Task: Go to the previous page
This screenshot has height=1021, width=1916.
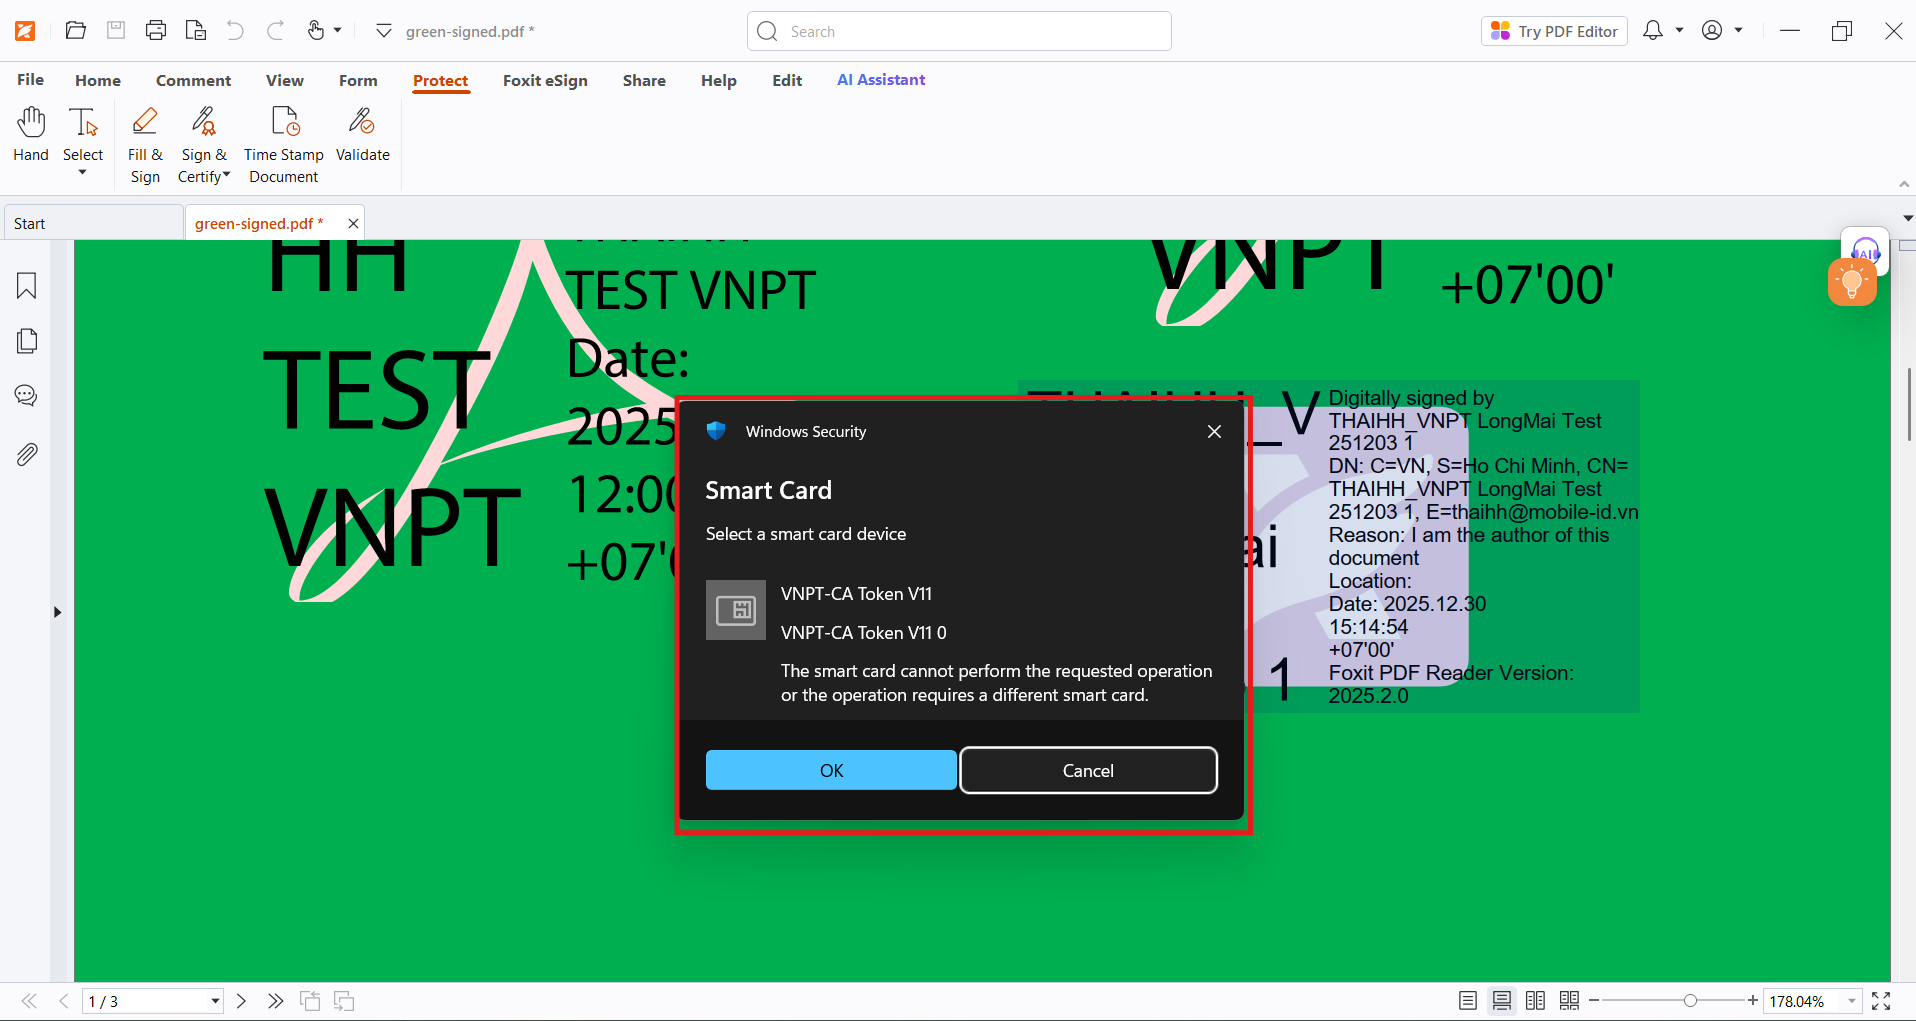Action: coord(63,1001)
